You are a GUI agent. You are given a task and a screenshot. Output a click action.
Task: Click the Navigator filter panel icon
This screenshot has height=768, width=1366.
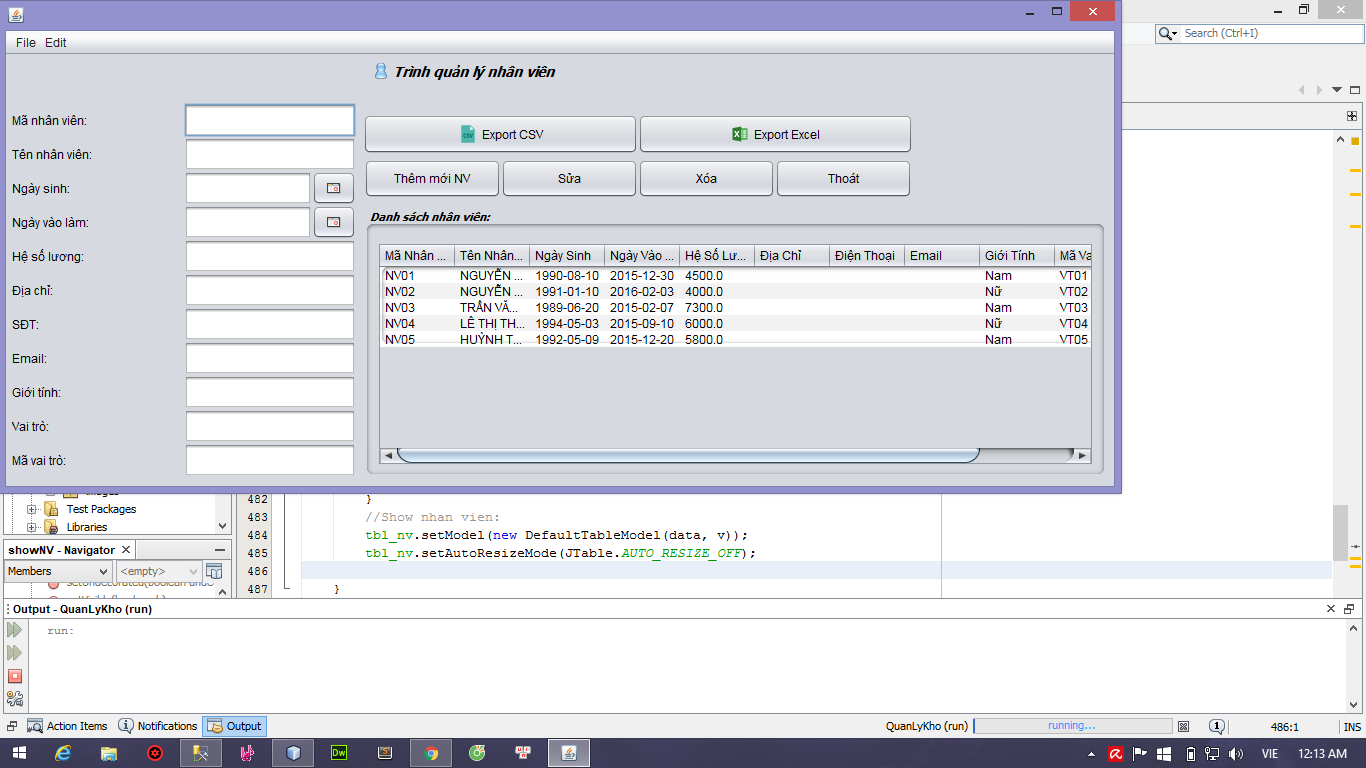pyautogui.click(x=214, y=571)
